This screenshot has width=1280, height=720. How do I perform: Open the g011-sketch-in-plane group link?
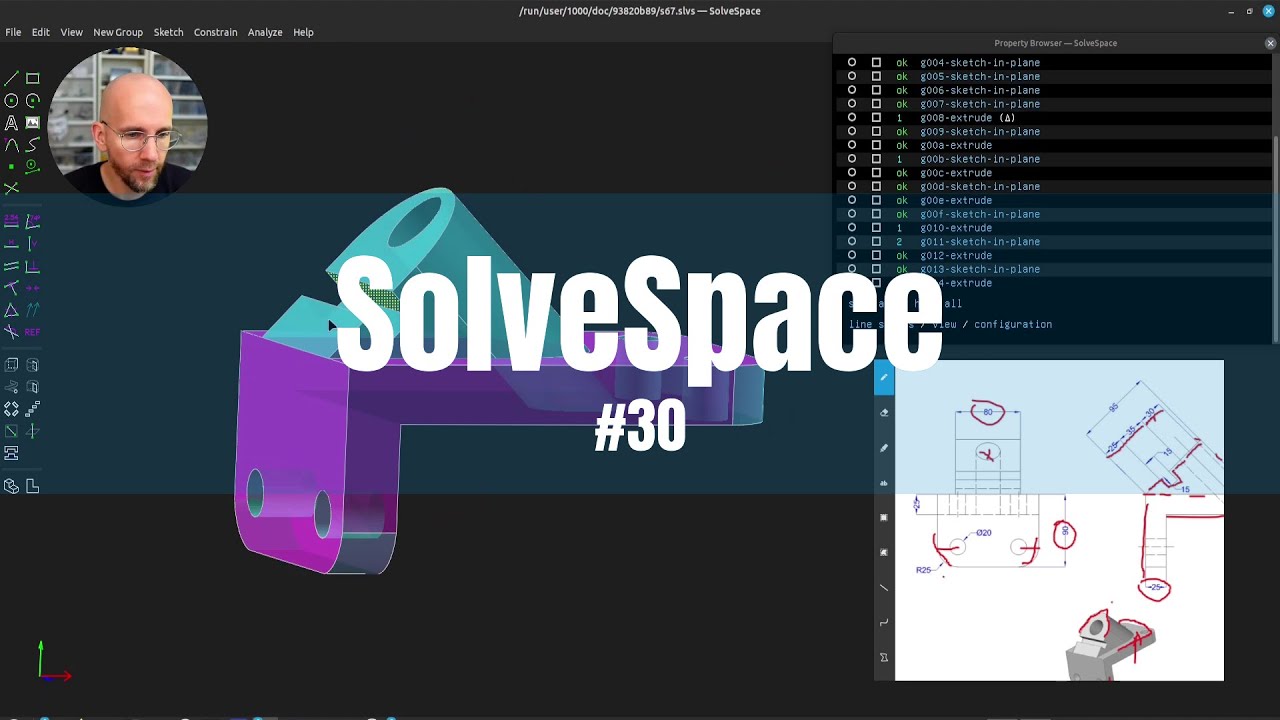980,241
